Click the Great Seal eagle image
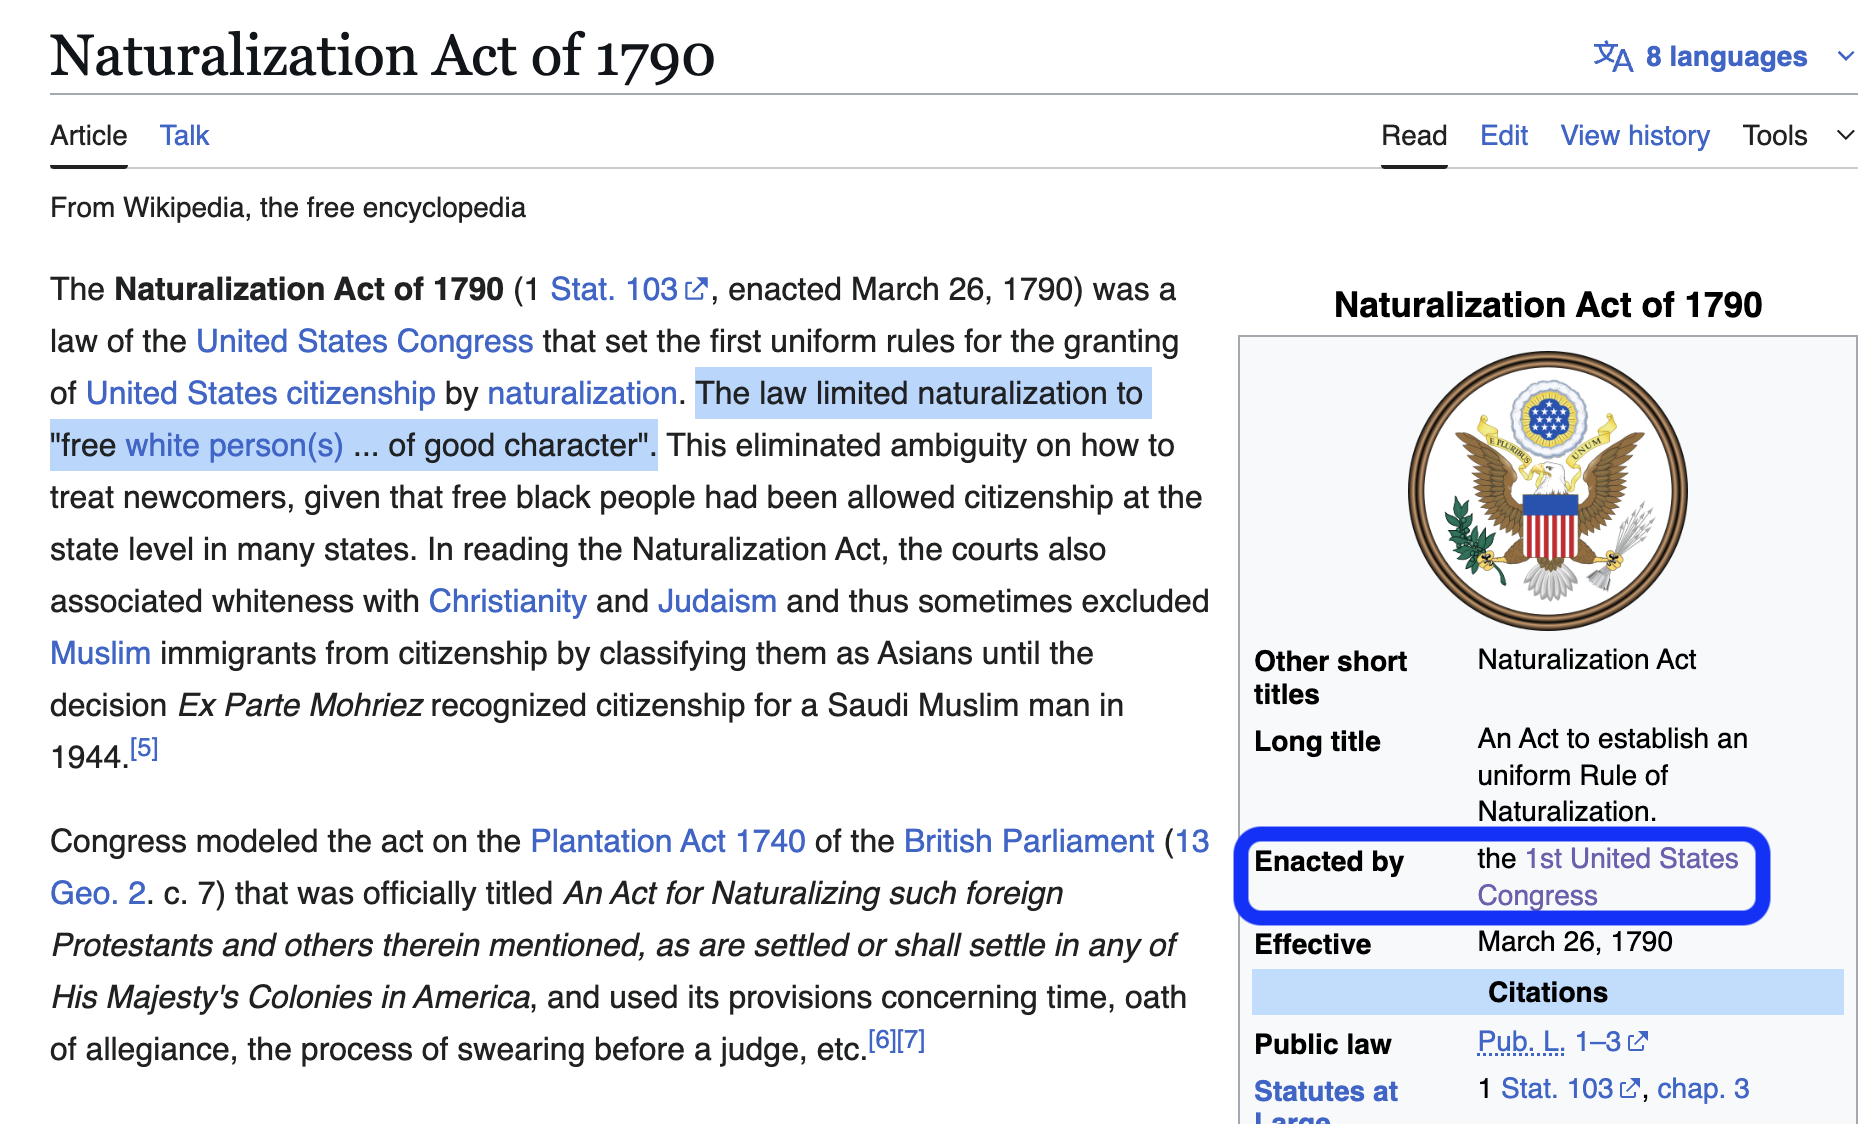The height and width of the screenshot is (1124, 1864). click(x=1547, y=491)
